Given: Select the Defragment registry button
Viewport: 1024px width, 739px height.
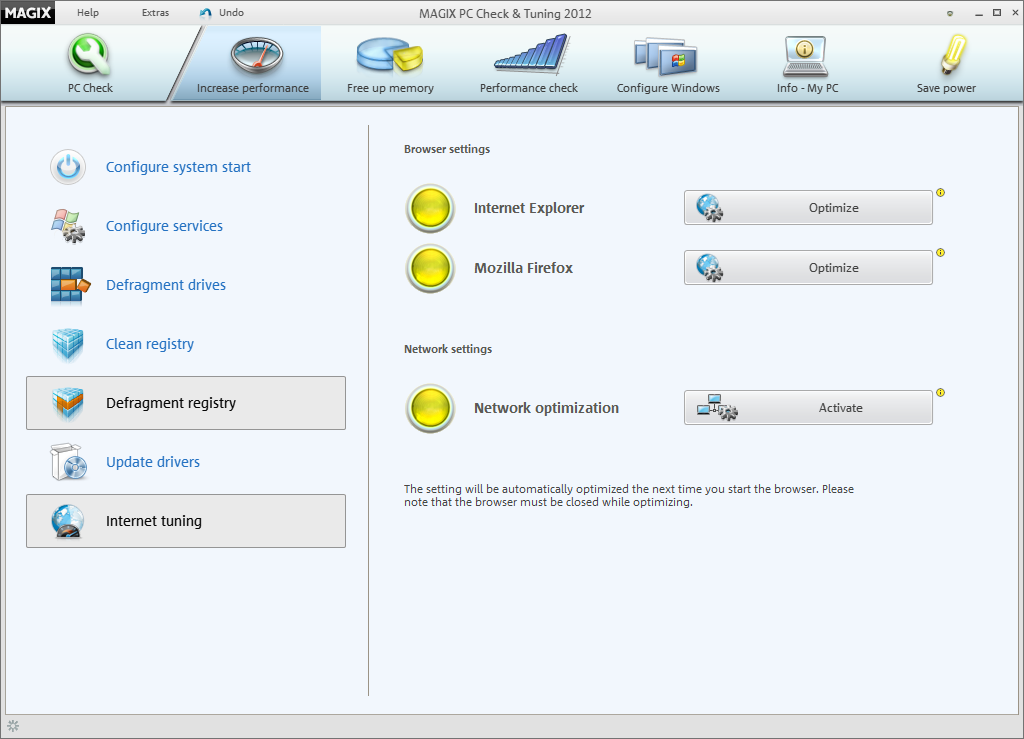Looking at the screenshot, I should point(186,403).
